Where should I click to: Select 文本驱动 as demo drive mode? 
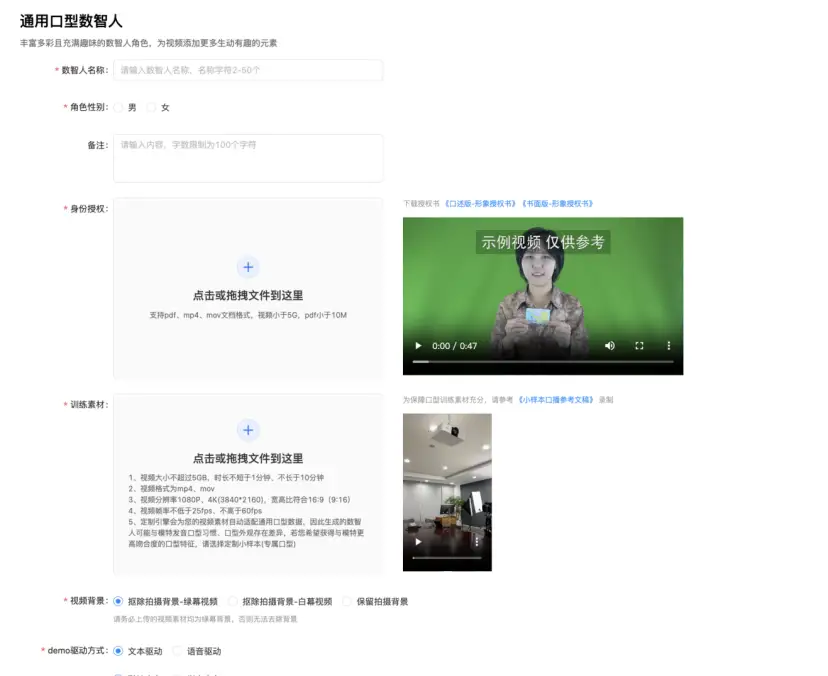pos(119,651)
